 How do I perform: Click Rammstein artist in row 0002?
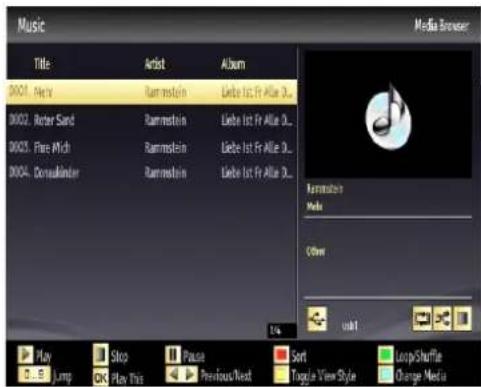coord(165,120)
